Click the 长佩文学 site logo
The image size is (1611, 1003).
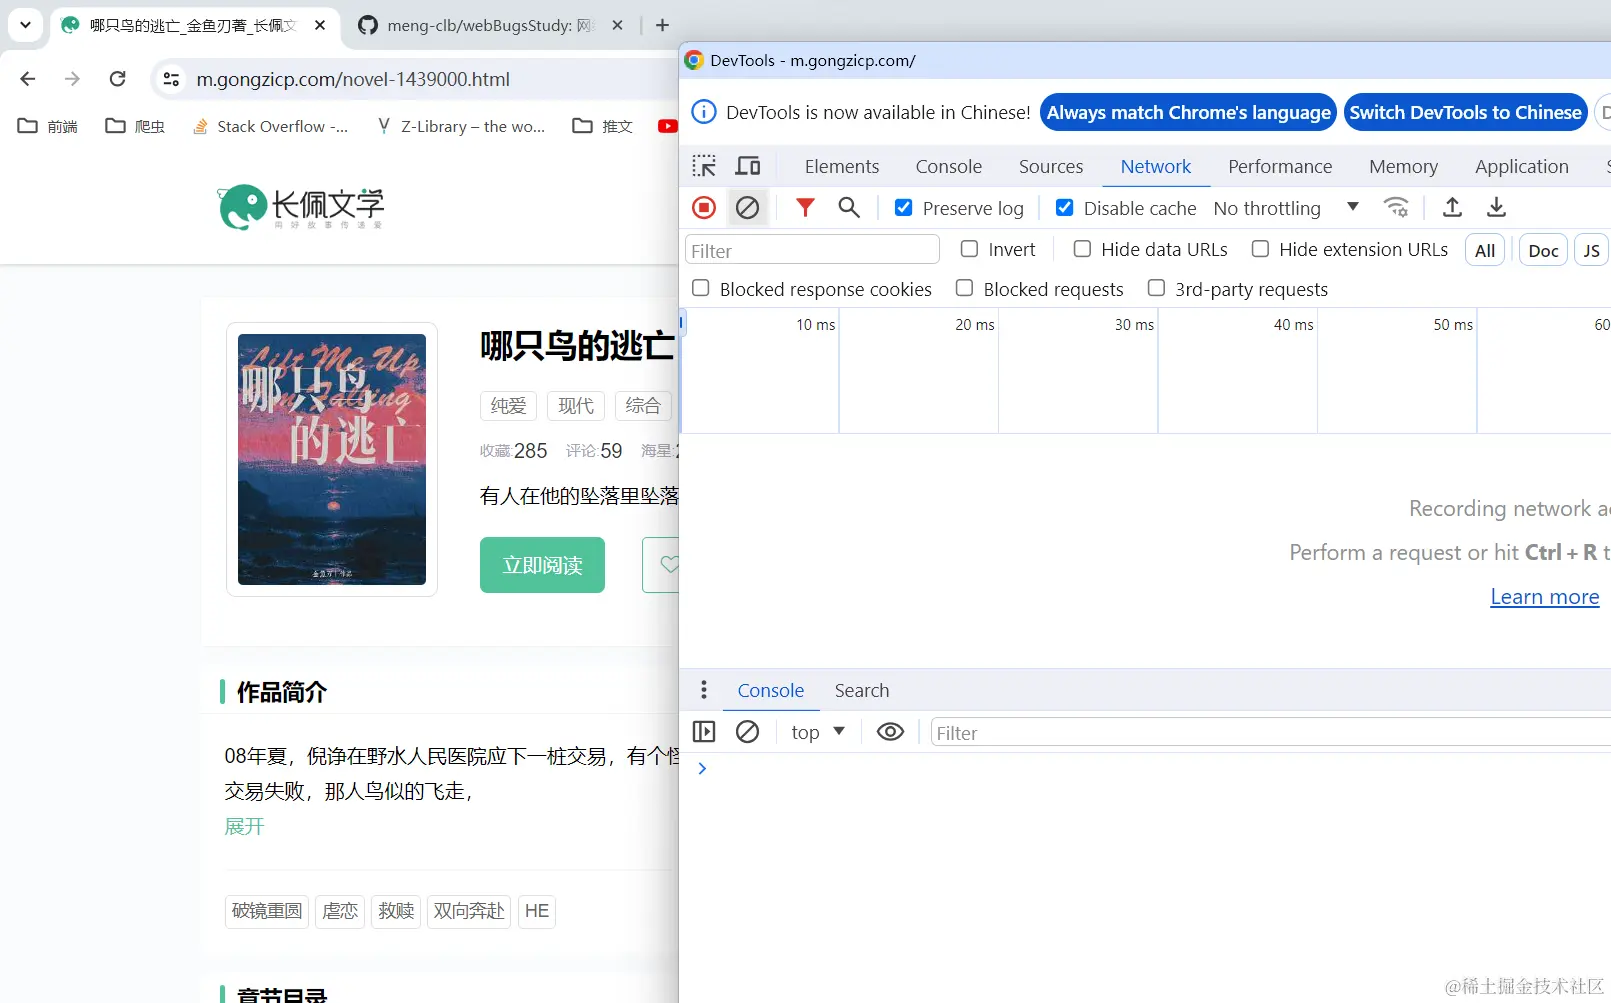point(301,207)
